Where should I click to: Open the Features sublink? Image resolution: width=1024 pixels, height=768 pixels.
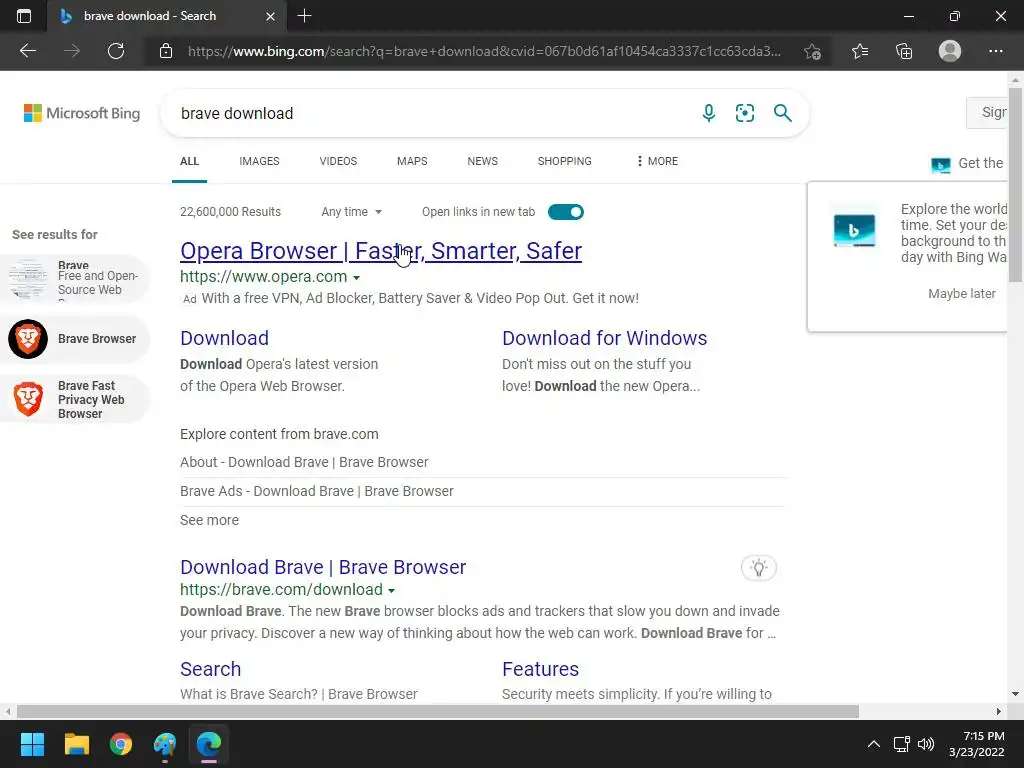540,669
